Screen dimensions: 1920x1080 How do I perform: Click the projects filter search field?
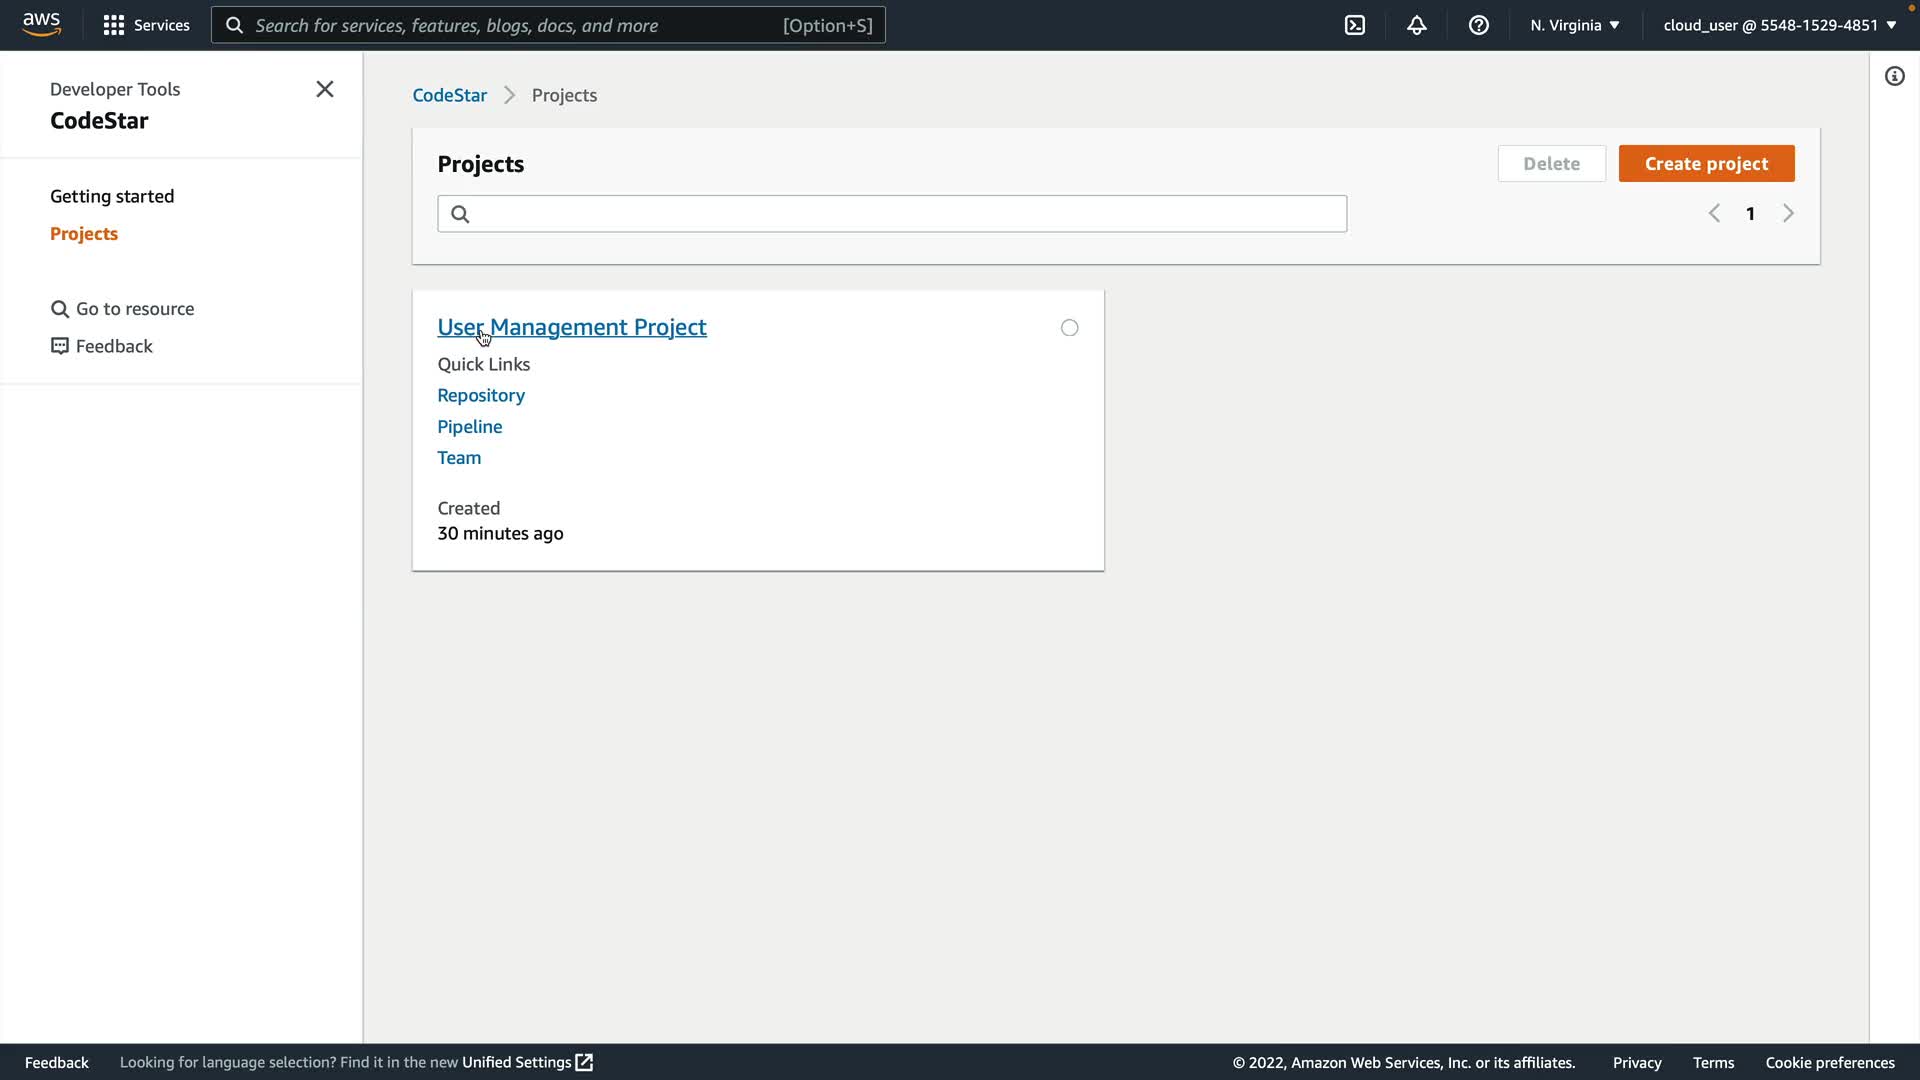coord(900,214)
